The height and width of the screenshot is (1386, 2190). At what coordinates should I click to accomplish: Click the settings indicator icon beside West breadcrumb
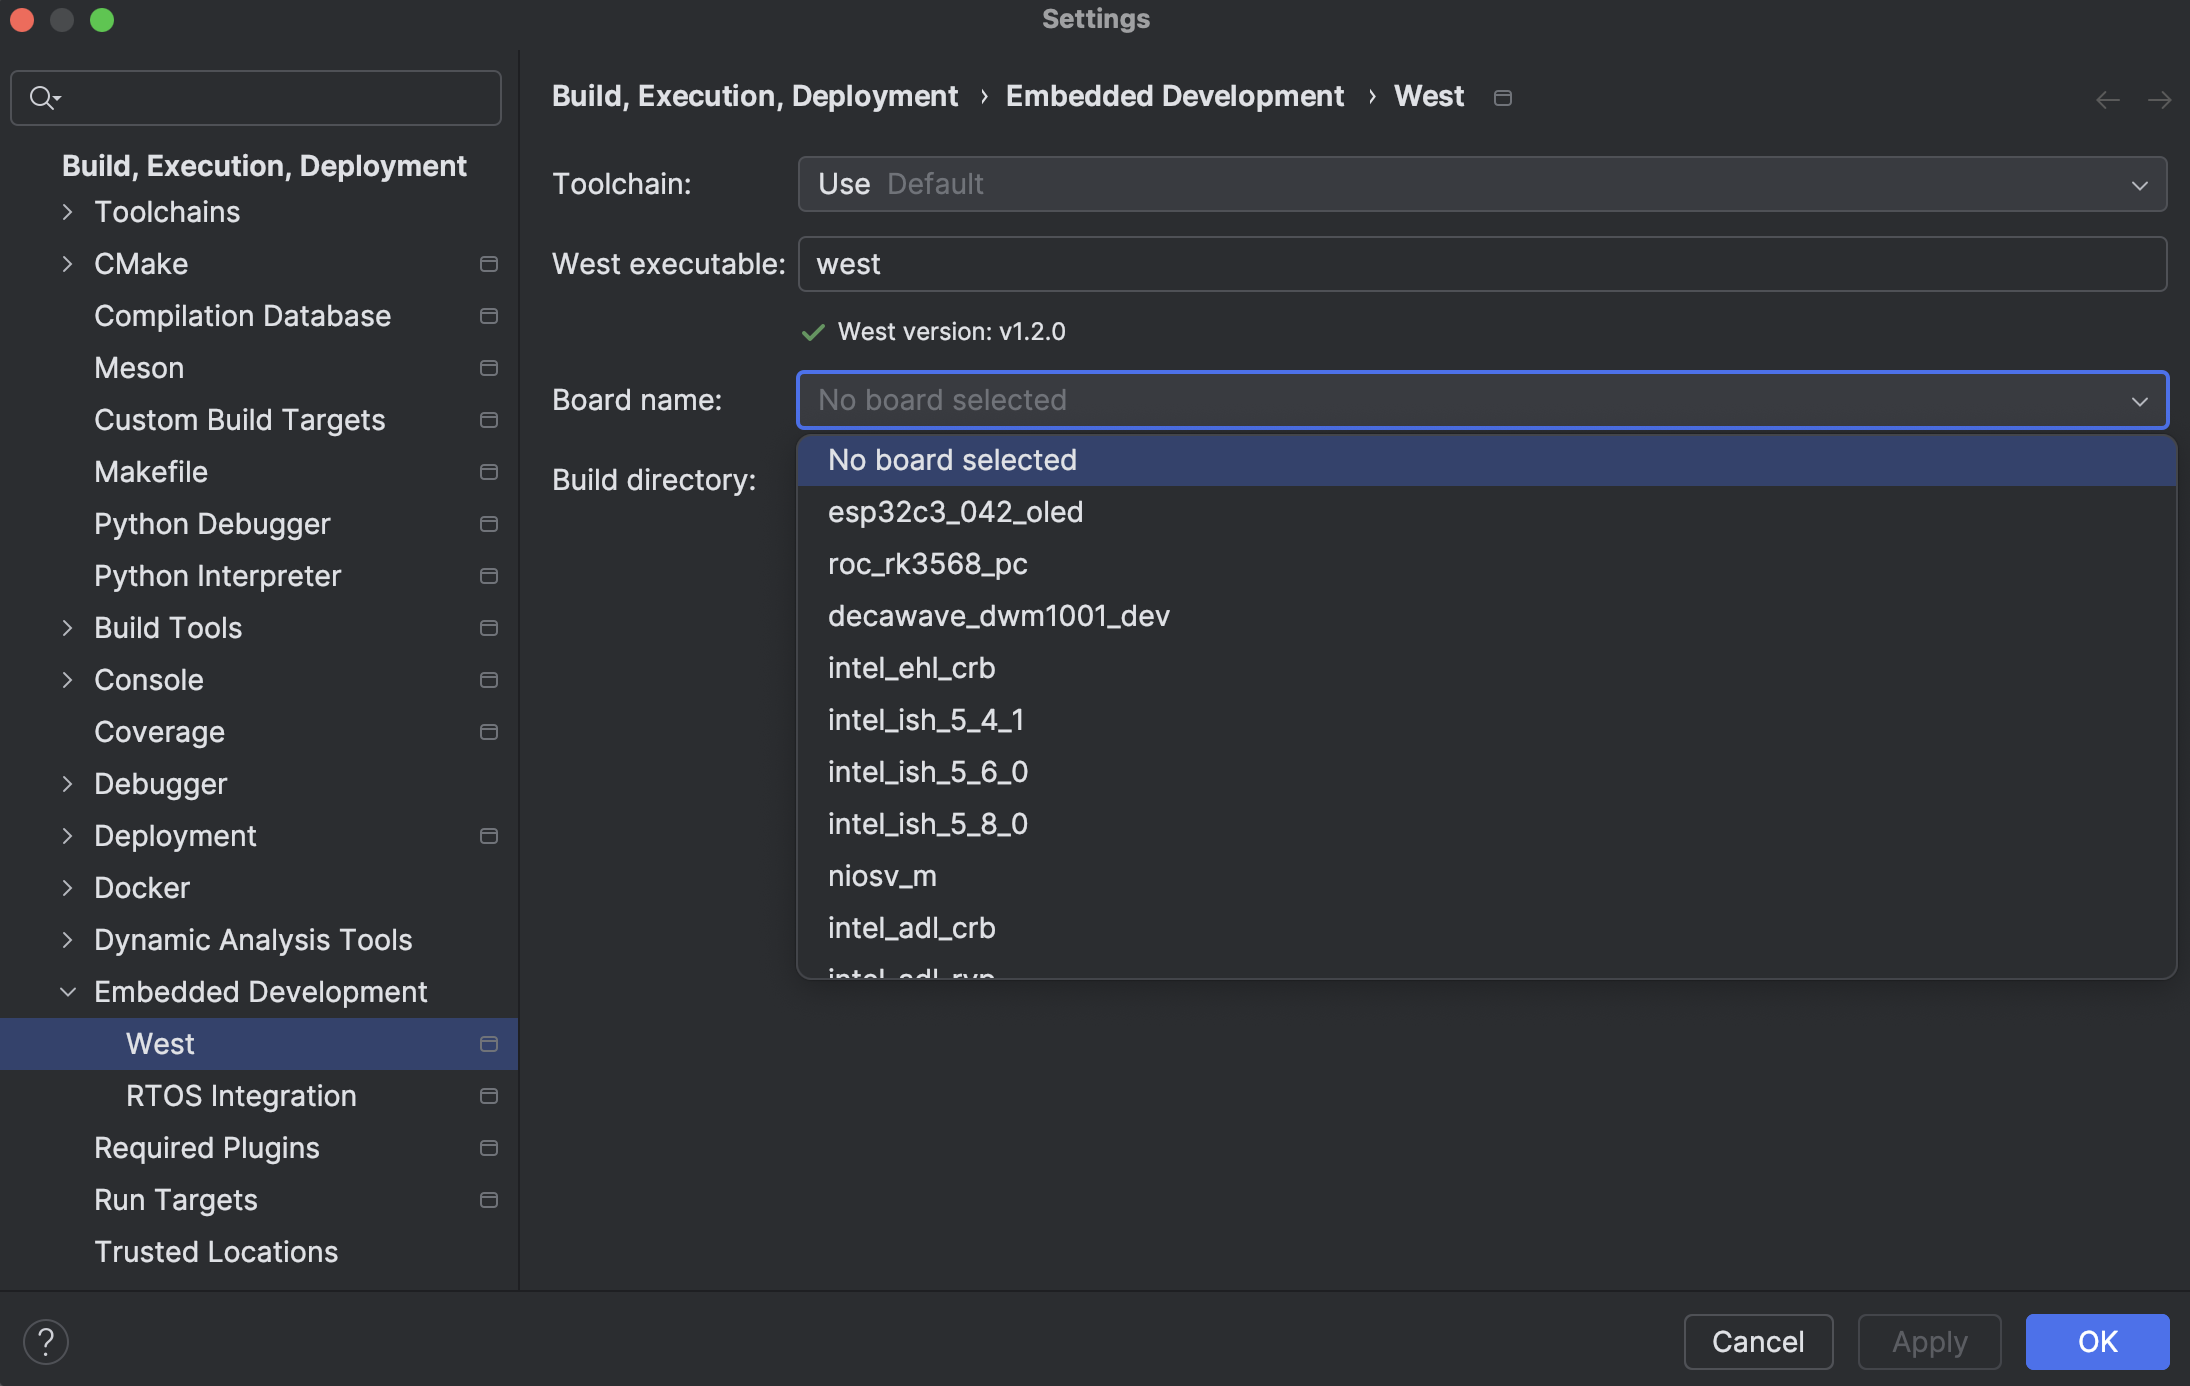(1502, 97)
